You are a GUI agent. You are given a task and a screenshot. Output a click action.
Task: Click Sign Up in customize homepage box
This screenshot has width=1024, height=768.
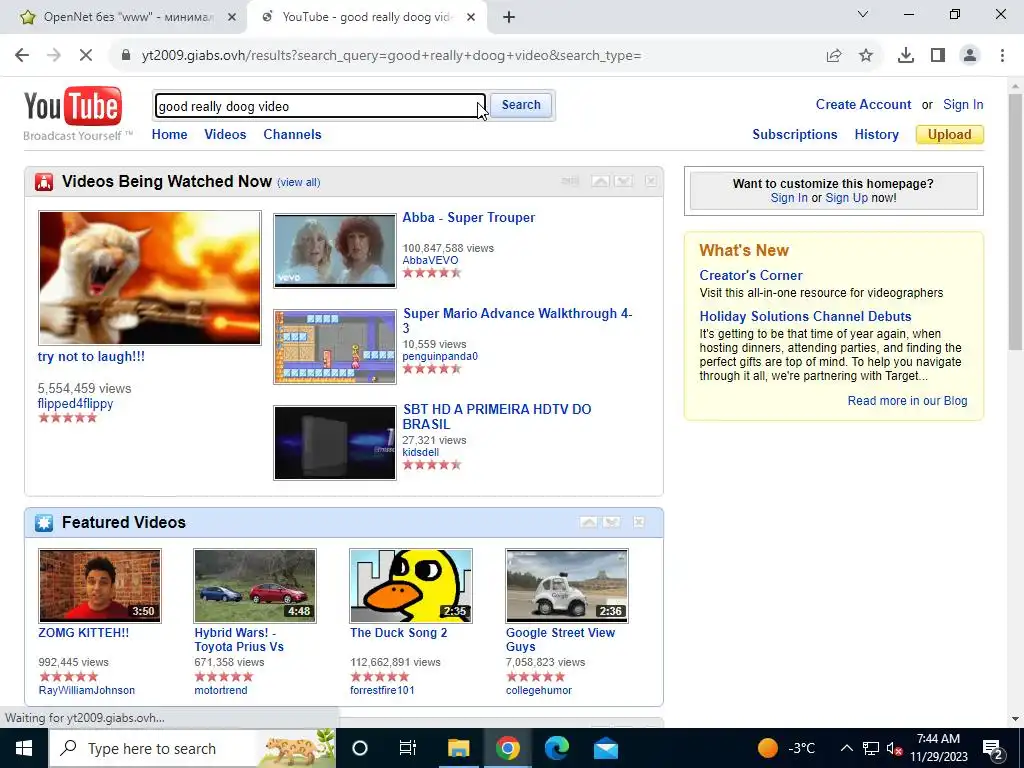846,198
